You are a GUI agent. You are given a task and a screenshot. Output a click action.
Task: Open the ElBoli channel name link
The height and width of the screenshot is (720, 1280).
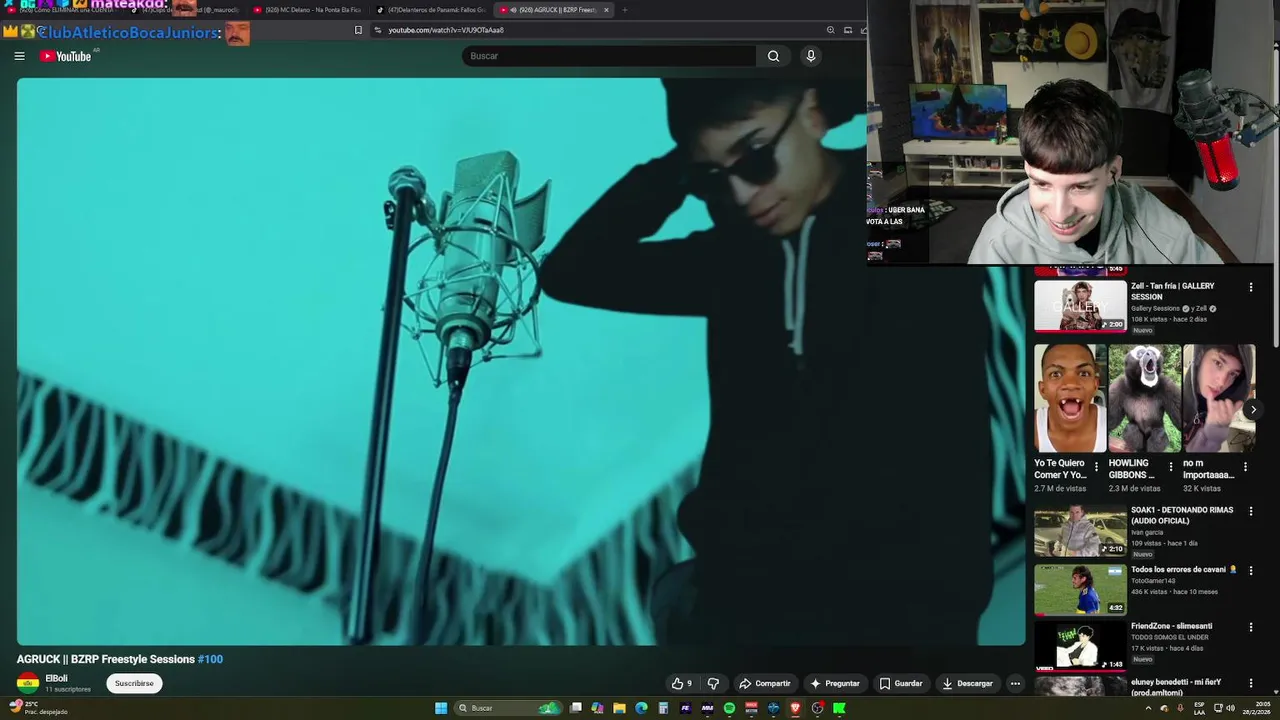[56, 678]
